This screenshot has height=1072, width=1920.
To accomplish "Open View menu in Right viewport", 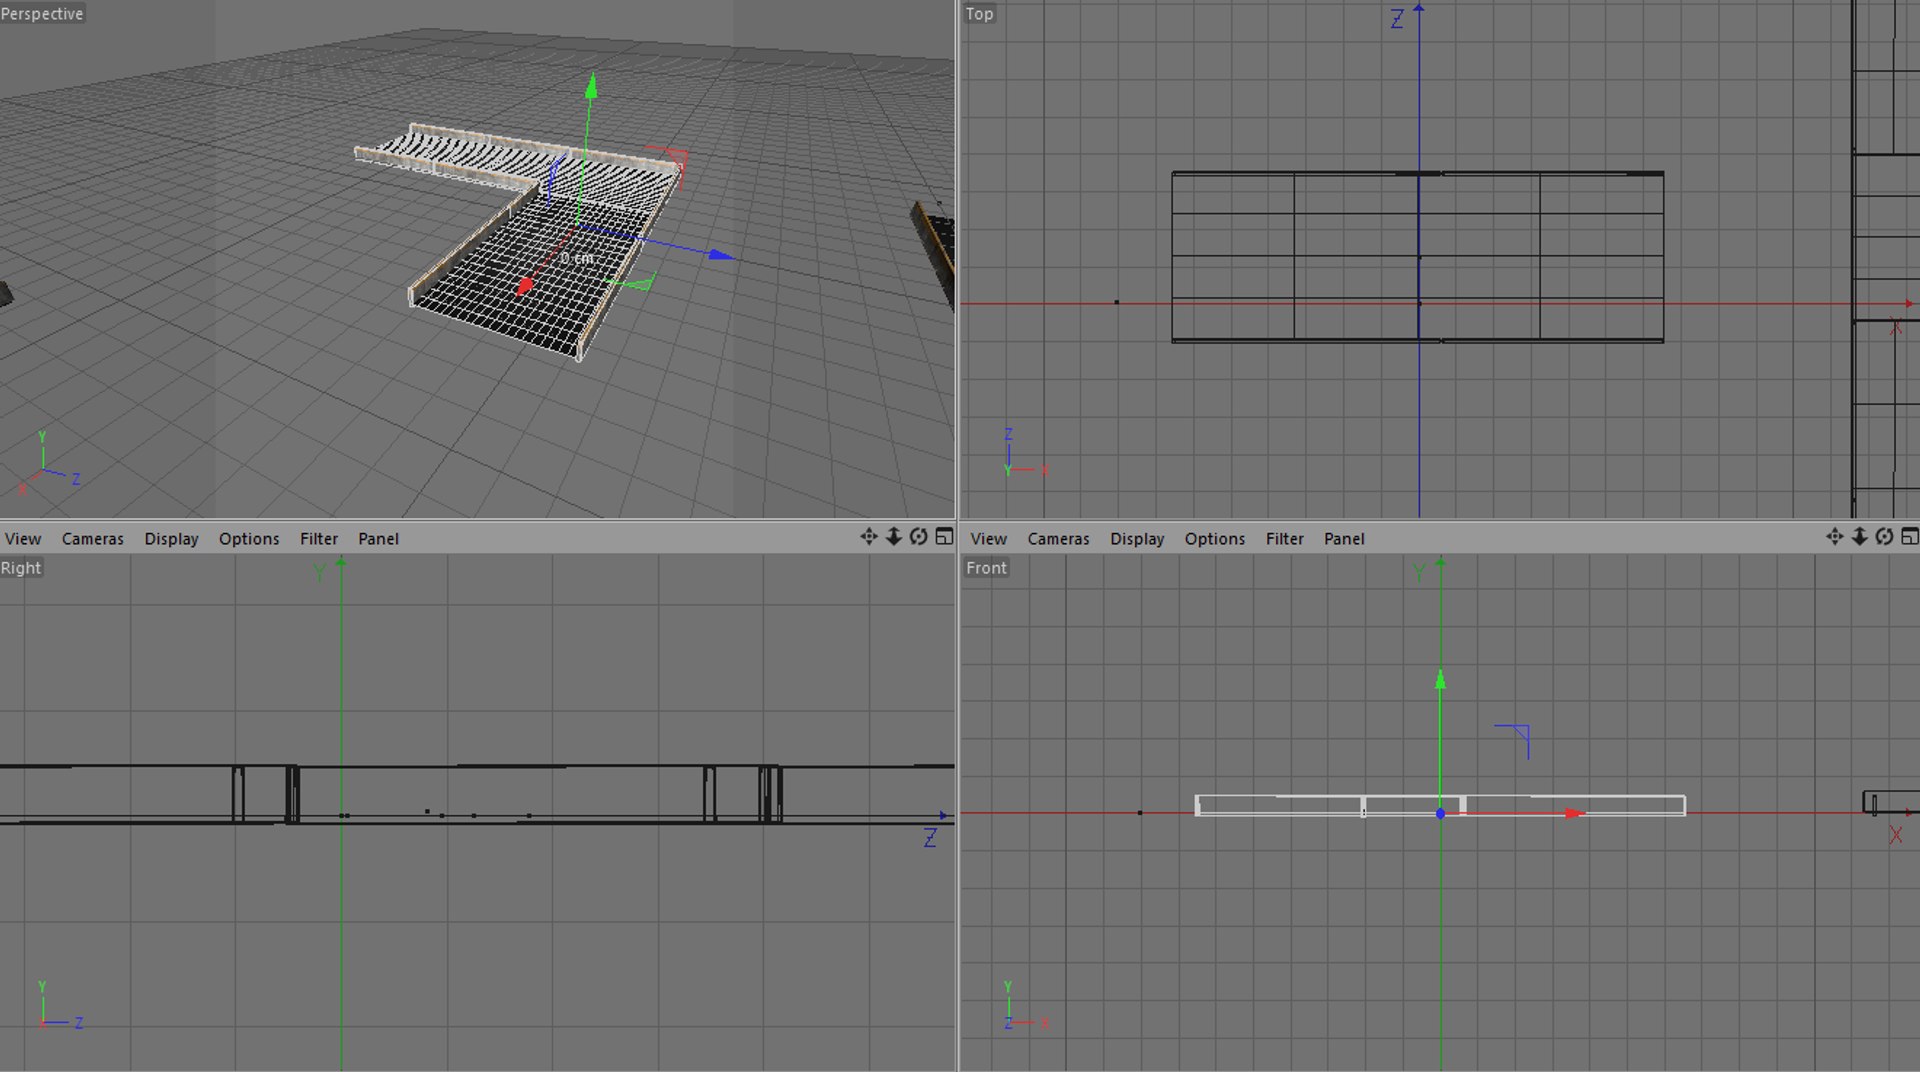I will pyautogui.click(x=23, y=538).
